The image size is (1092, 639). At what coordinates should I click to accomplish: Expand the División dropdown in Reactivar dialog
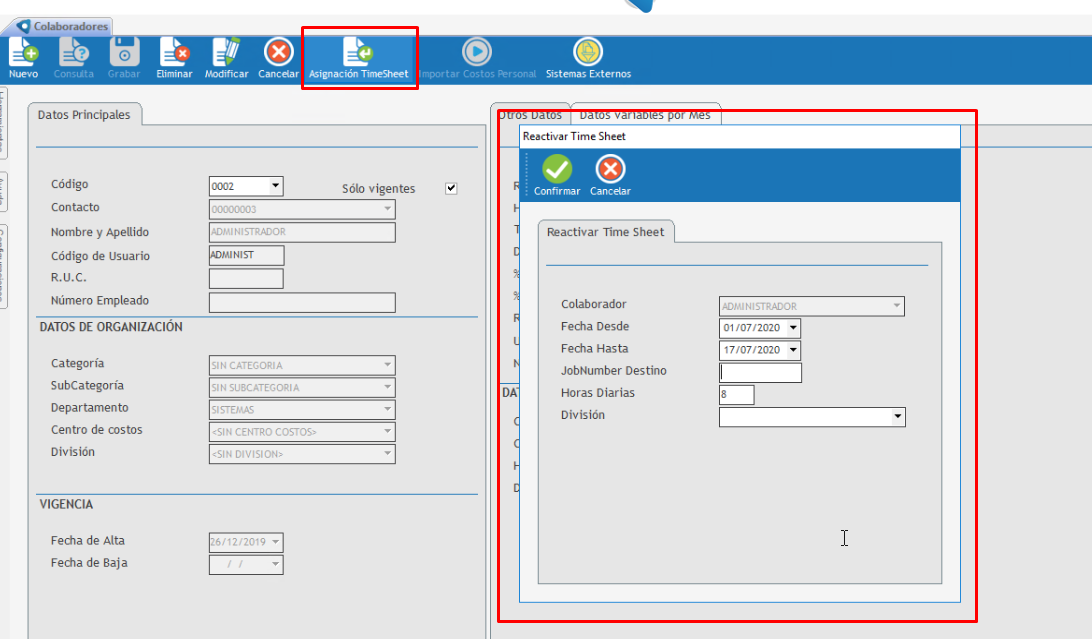click(898, 416)
